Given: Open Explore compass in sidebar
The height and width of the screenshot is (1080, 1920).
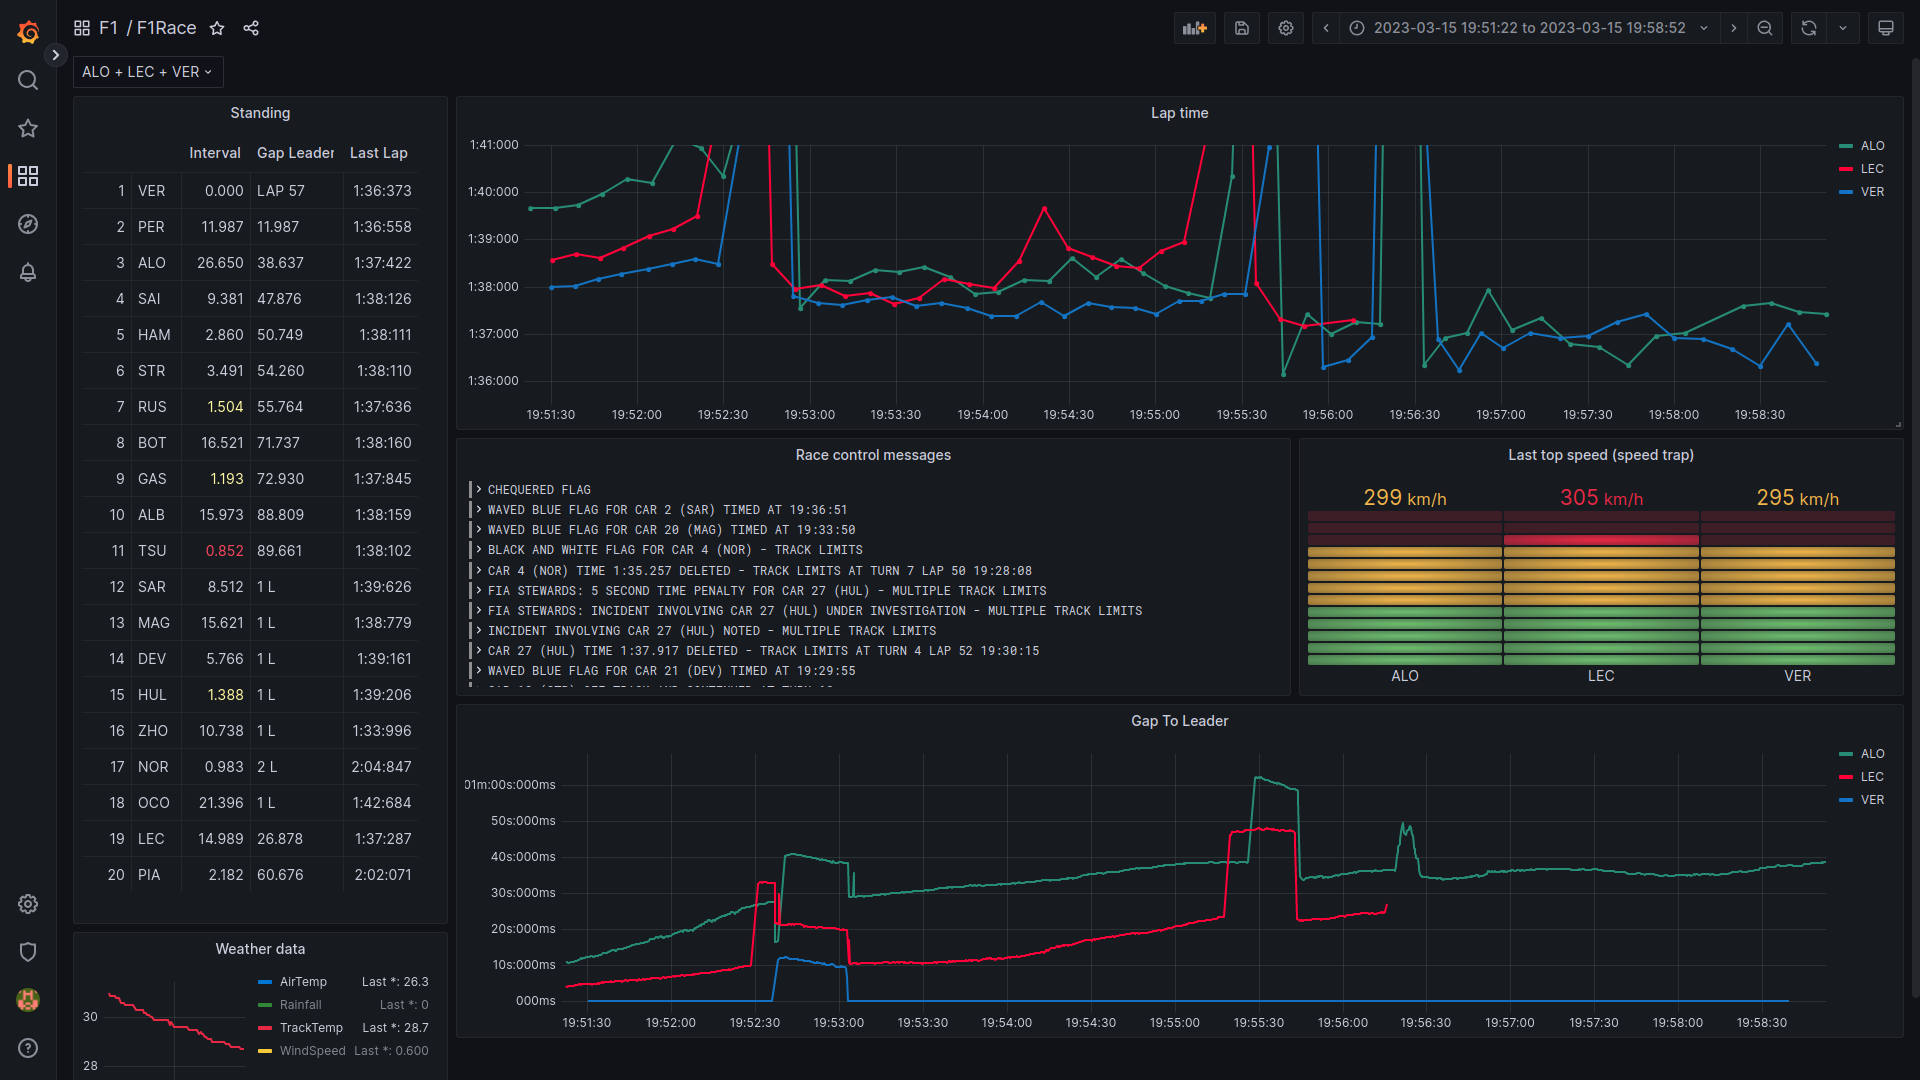Looking at the screenshot, I should pos(28,224).
